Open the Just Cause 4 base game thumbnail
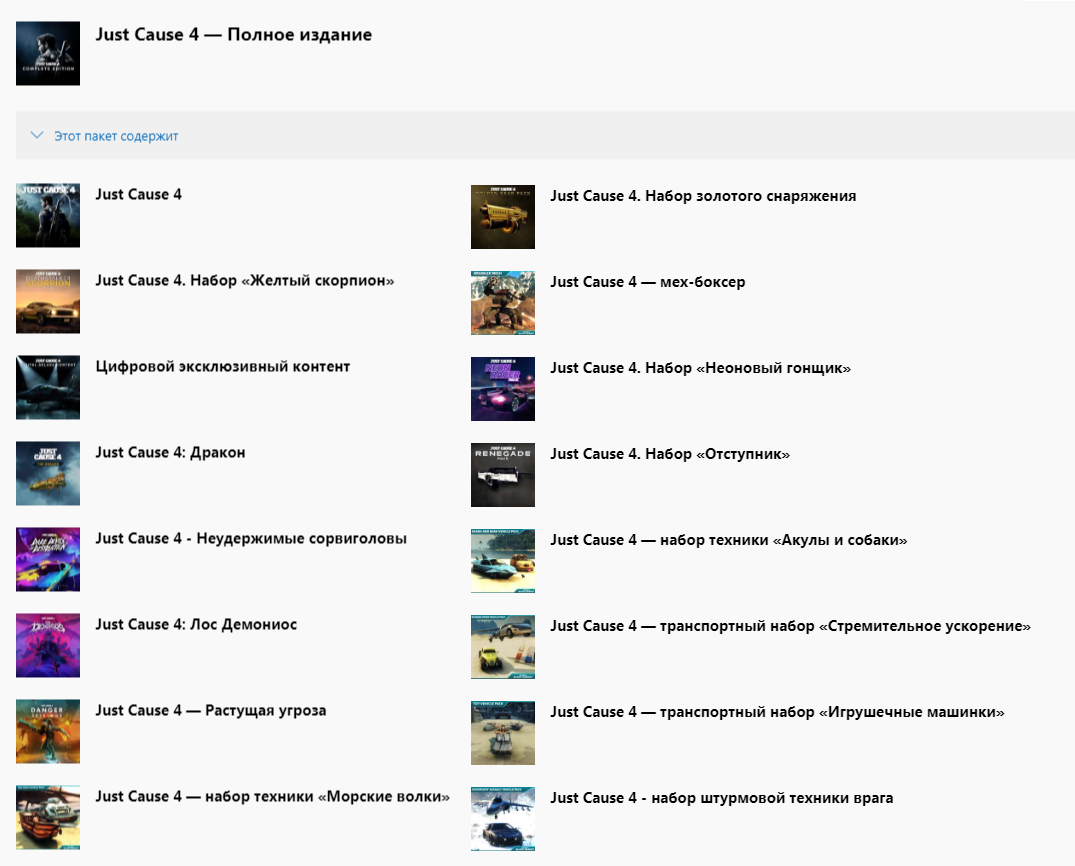Viewport: 1075px width, 866px height. [x=48, y=215]
